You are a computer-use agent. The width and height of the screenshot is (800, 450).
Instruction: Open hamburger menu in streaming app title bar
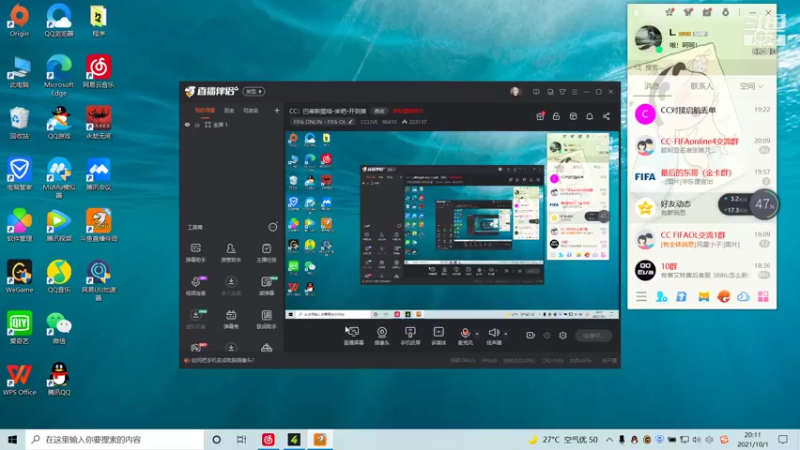tap(574, 92)
